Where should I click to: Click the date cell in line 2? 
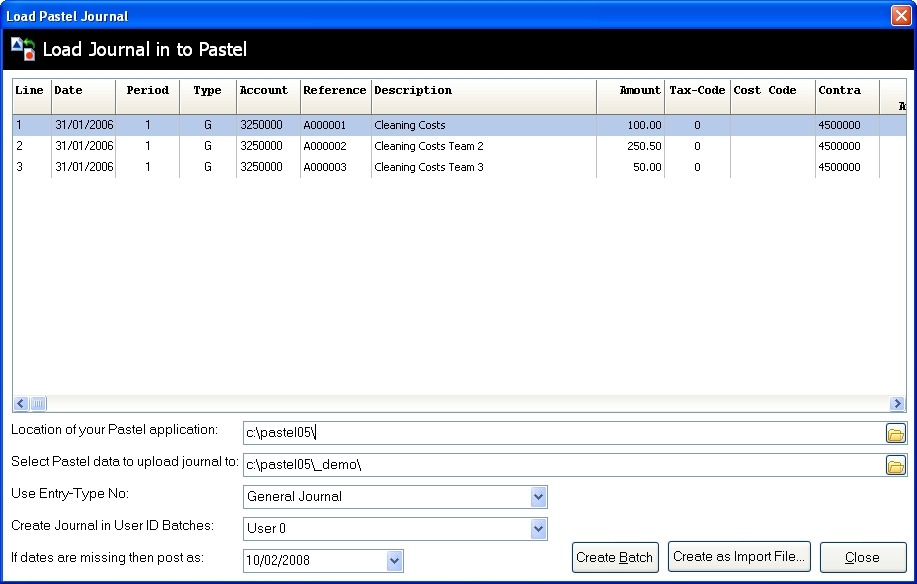[84, 146]
